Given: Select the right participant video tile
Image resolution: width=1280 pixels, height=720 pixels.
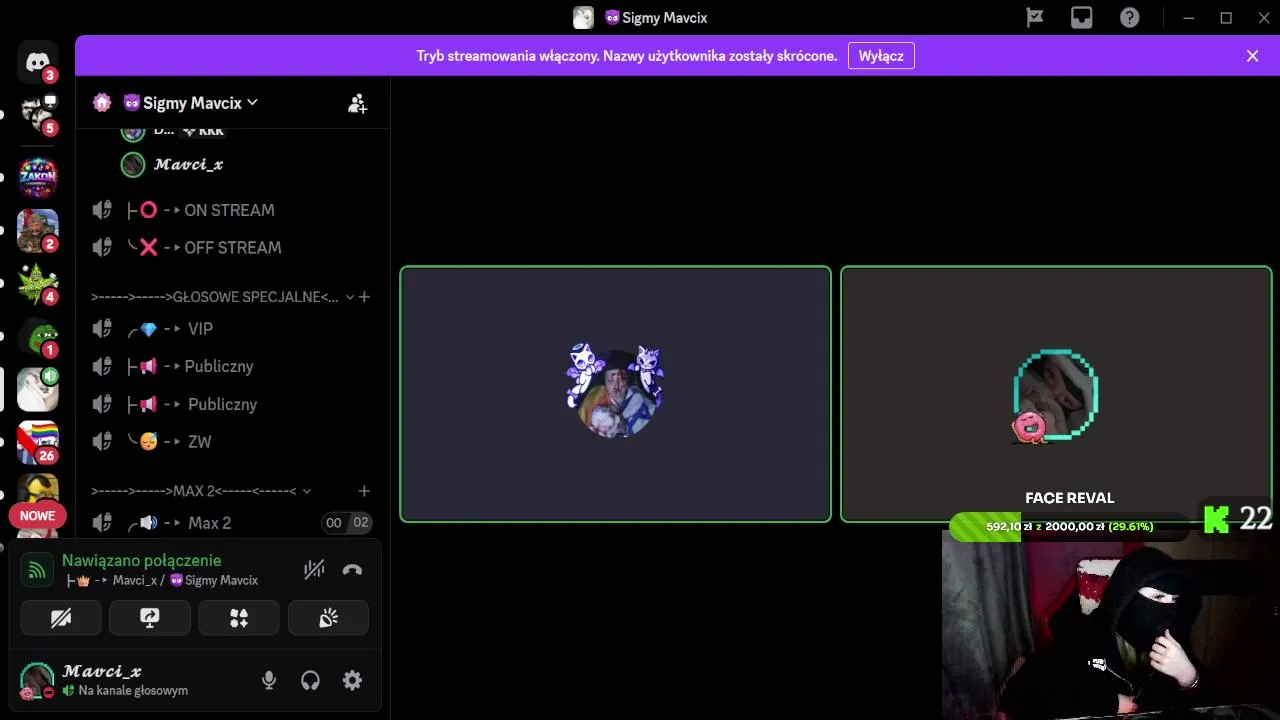Looking at the screenshot, I should [x=1056, y=394].
